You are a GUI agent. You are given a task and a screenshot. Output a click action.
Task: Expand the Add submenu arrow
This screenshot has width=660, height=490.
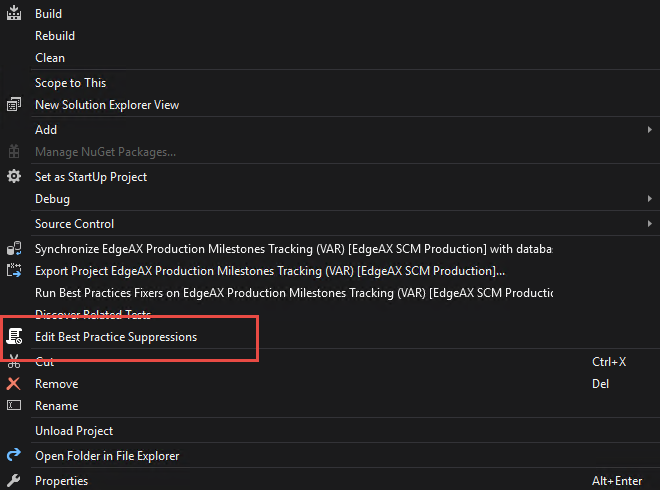(649, 130)
